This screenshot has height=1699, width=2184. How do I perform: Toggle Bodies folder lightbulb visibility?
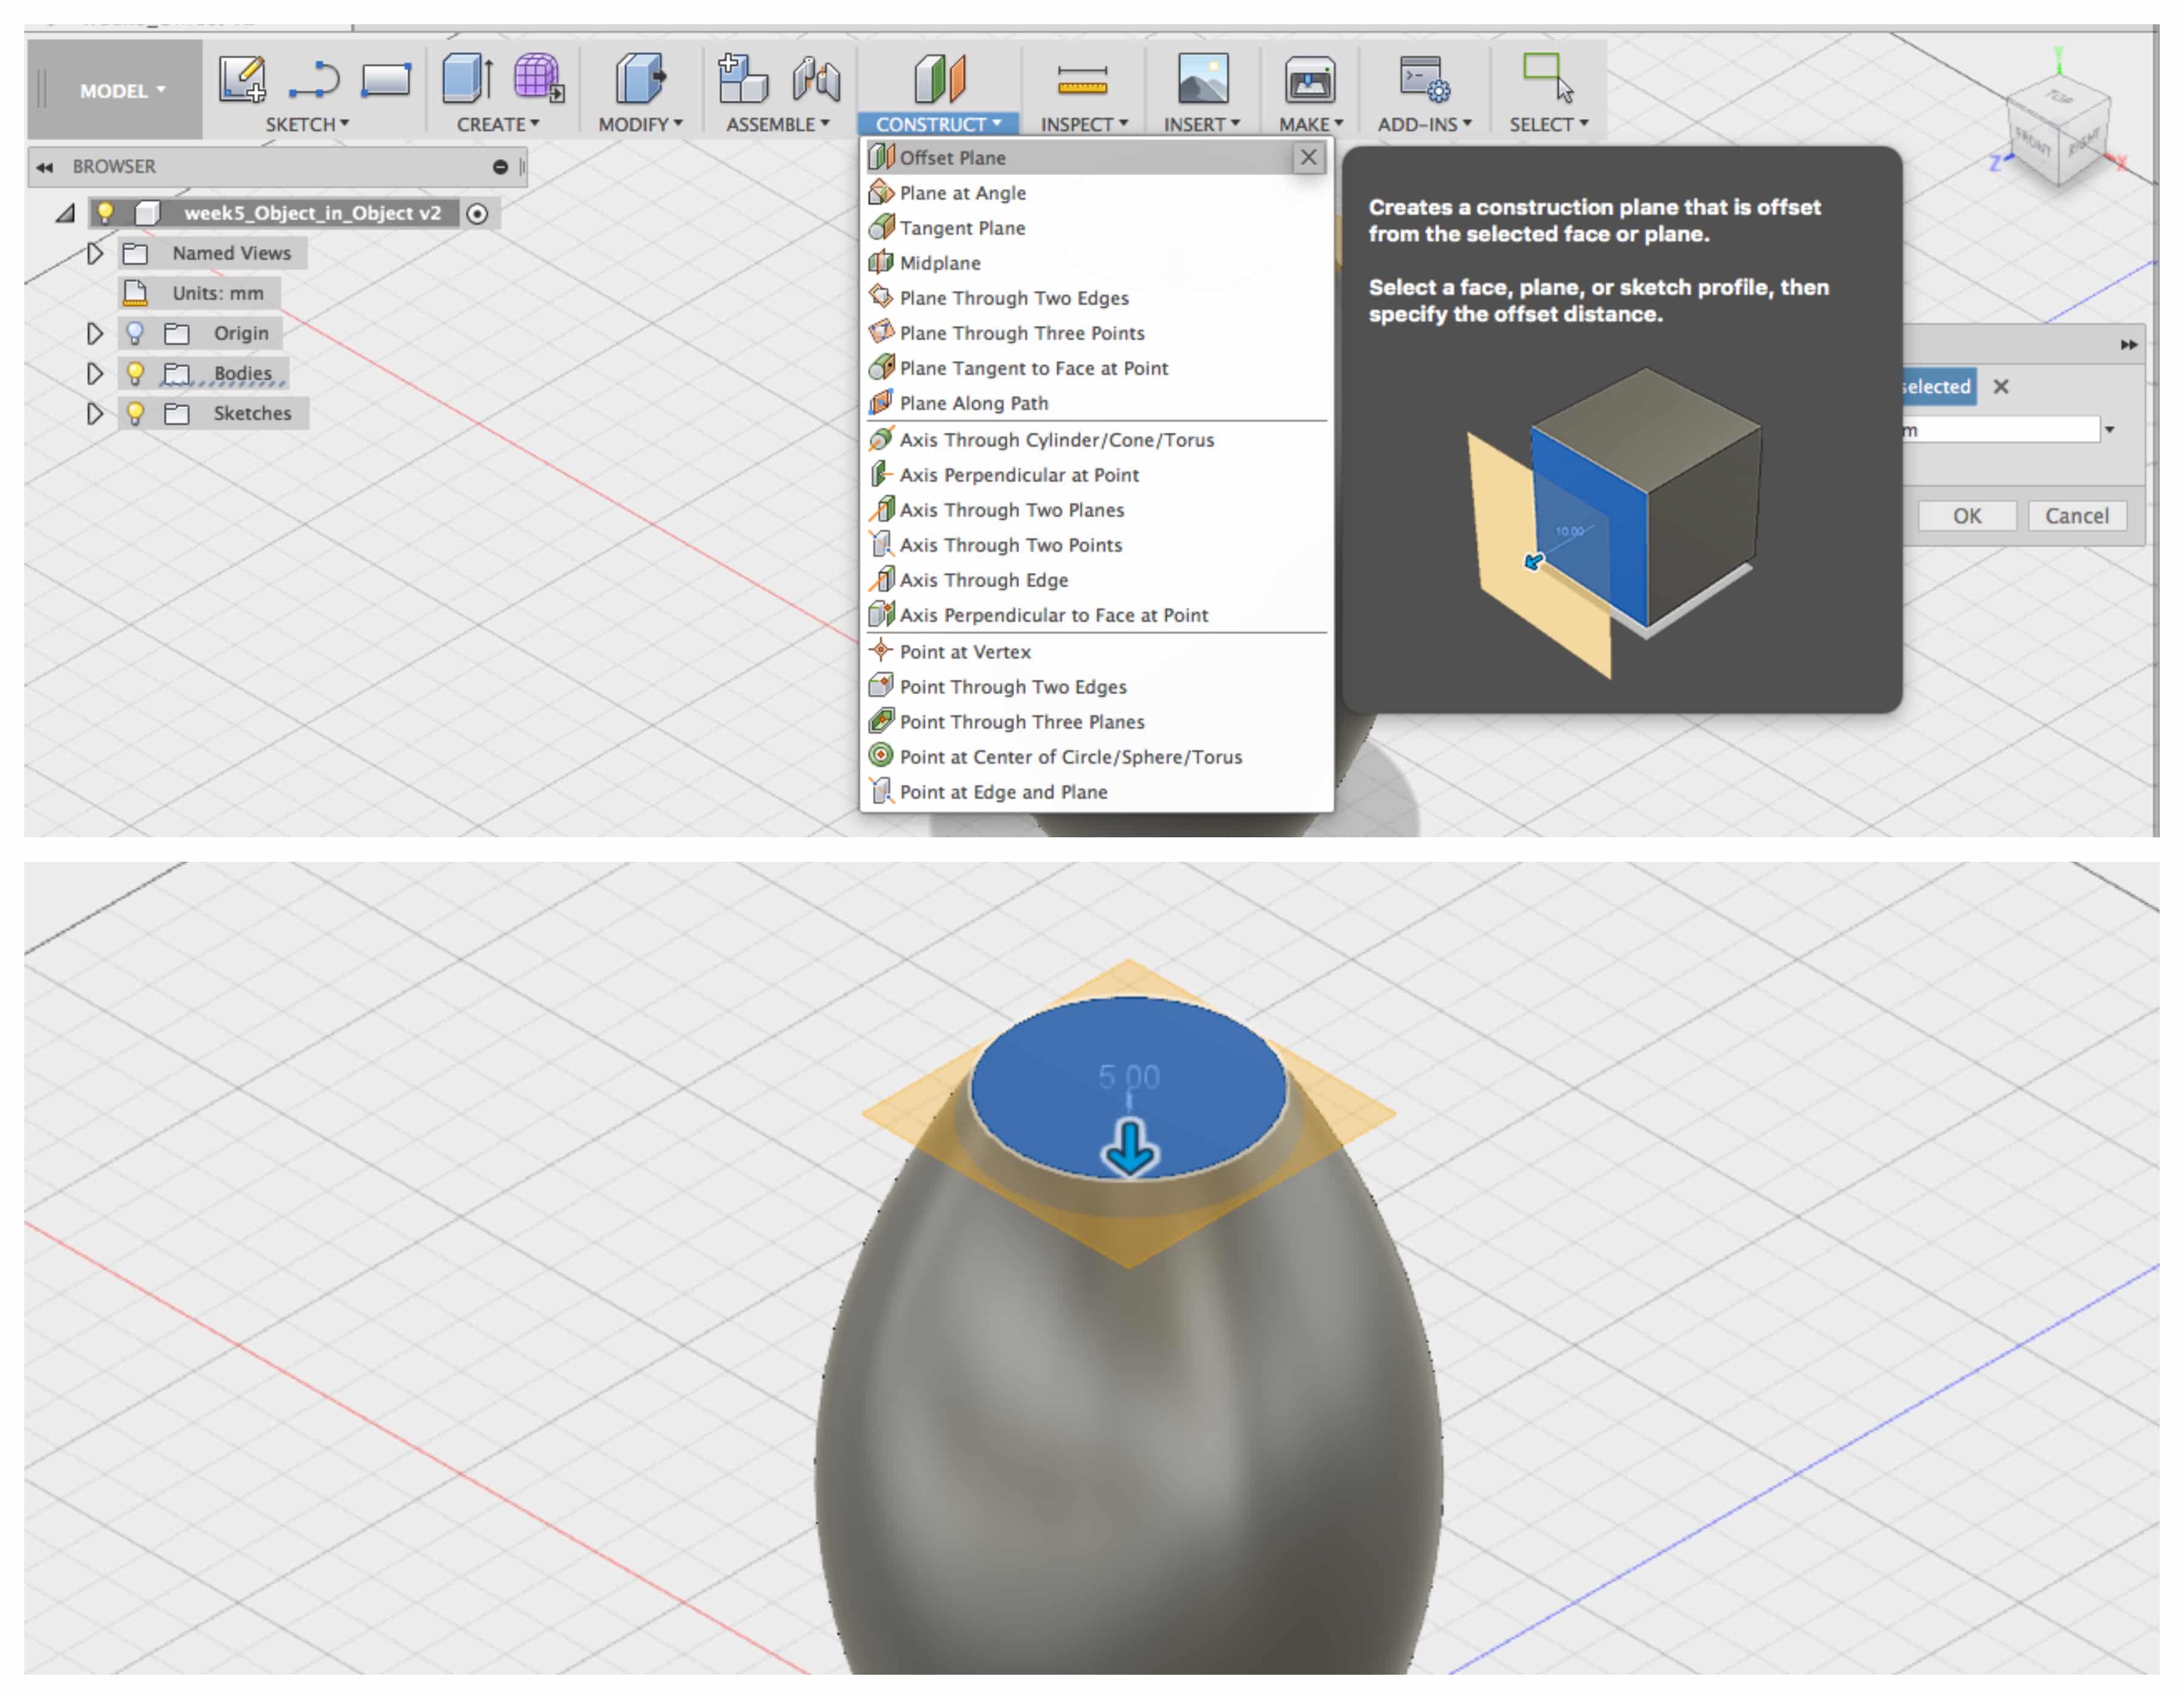(x=135, y=373)
